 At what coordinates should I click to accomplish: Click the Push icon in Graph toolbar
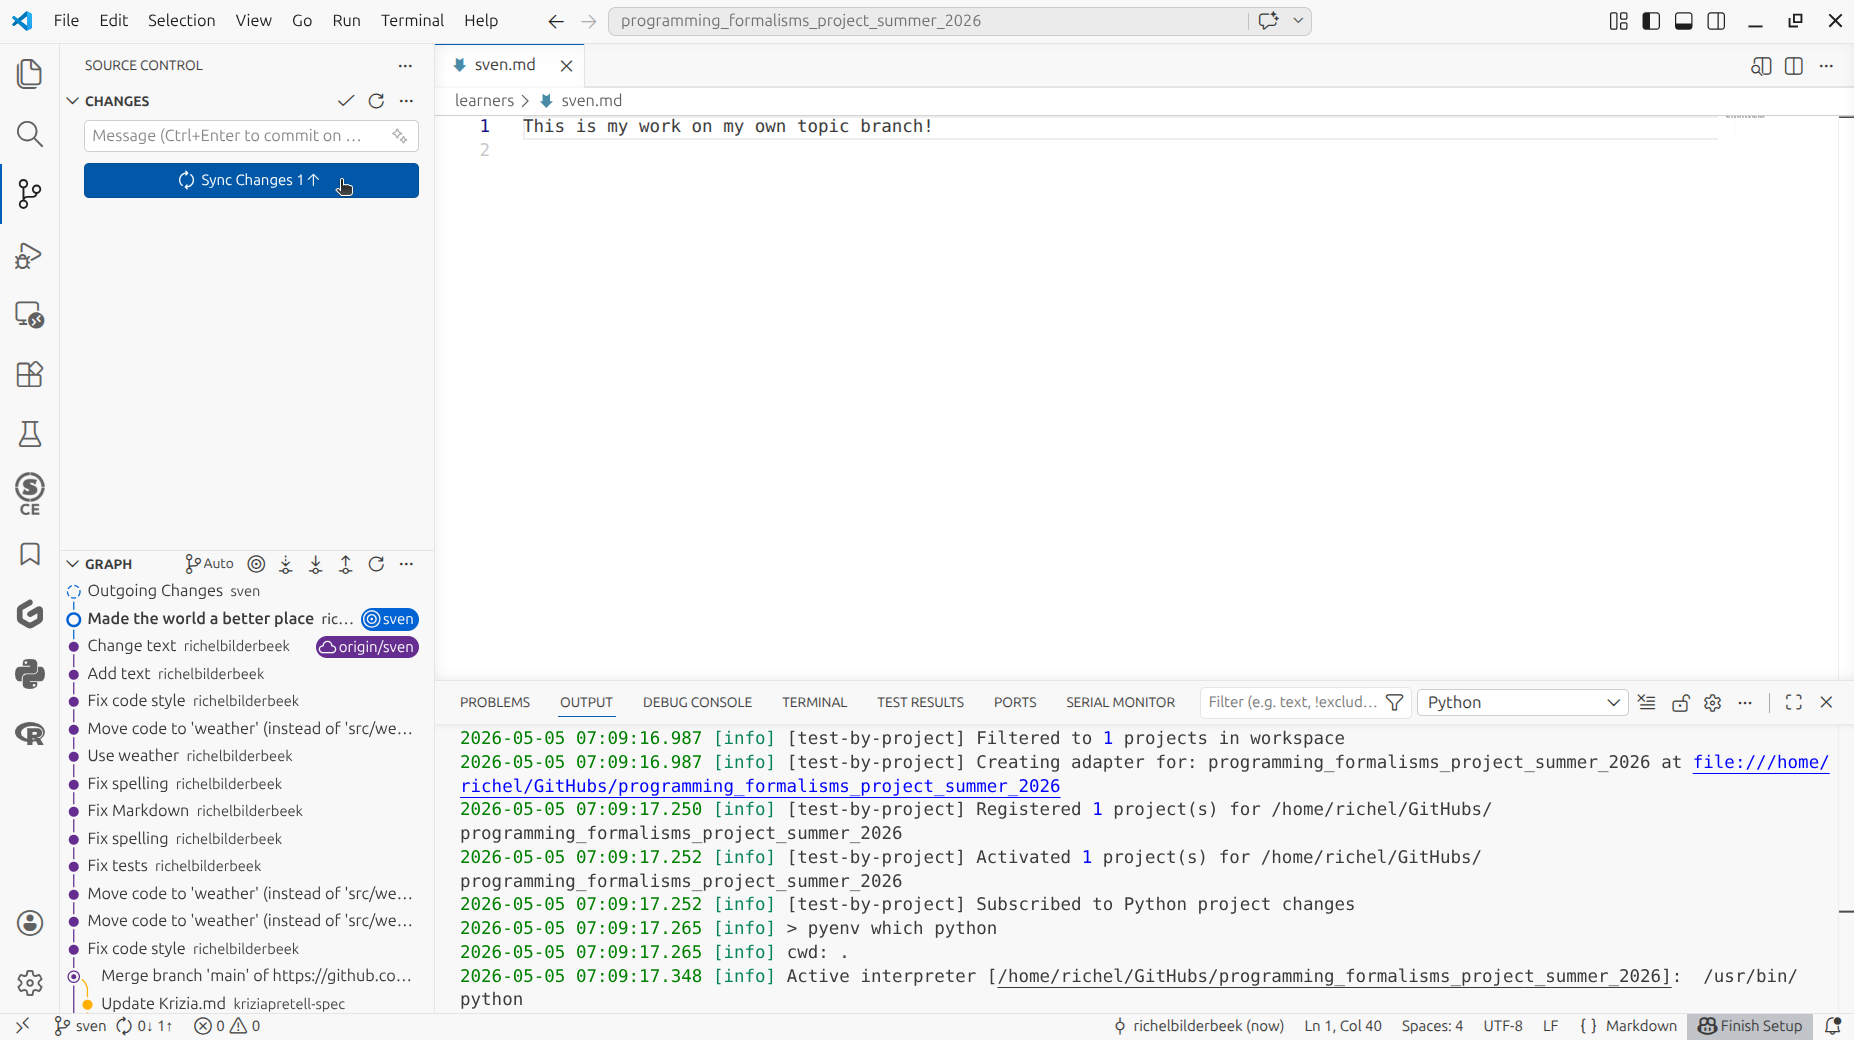tap(346, 564)
